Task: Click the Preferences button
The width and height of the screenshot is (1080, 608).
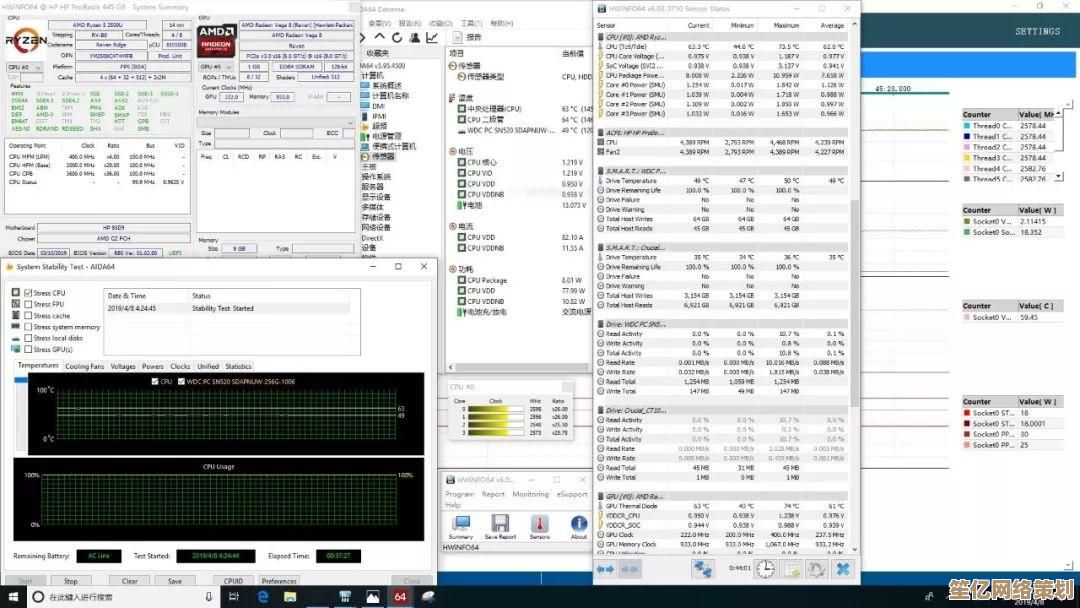Action: 279,581
